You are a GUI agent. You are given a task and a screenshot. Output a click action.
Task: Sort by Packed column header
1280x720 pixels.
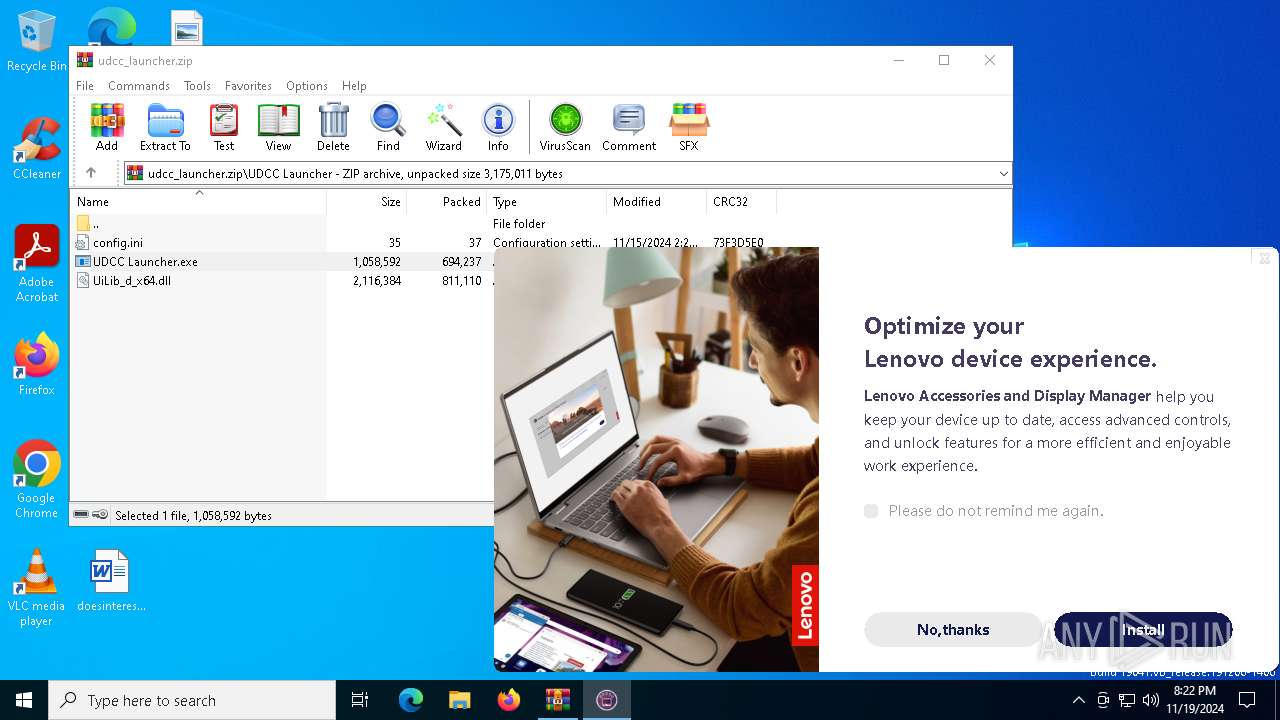447,201
